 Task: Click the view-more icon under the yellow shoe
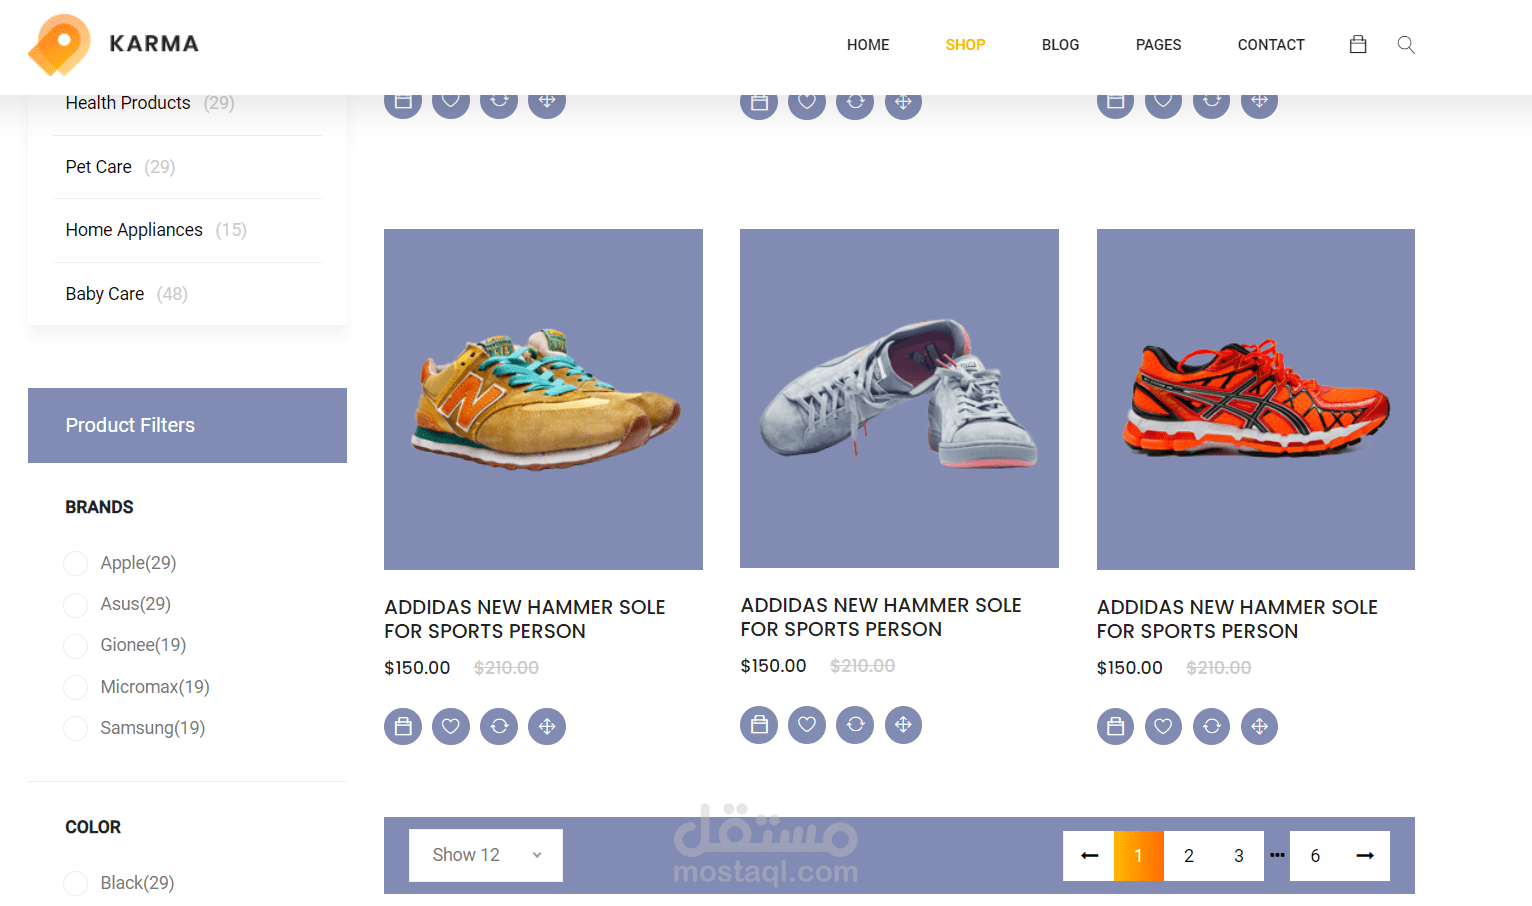[x=547, y=727]
